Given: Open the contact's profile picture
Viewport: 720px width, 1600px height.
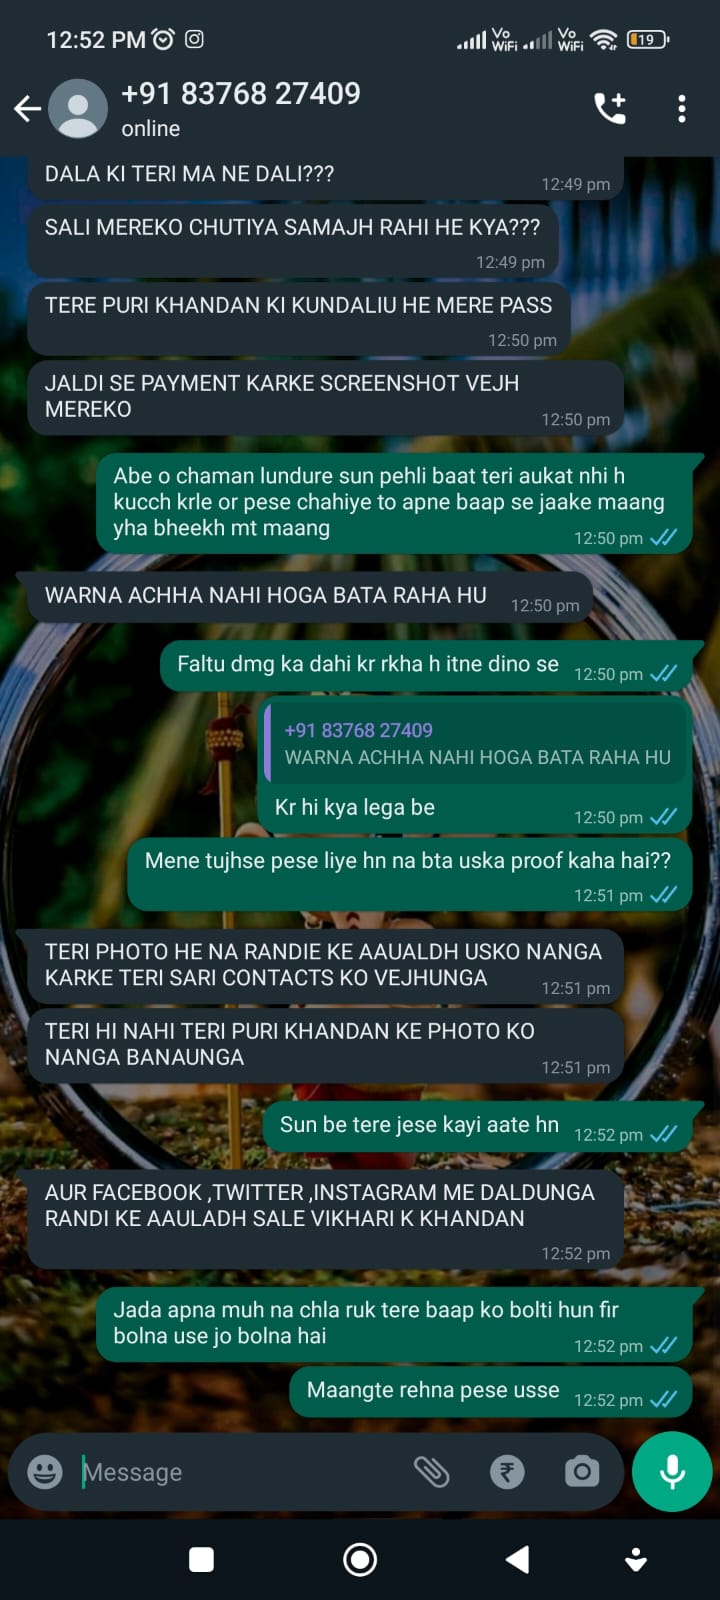Looking at the screenshot, I should (78, 108).
